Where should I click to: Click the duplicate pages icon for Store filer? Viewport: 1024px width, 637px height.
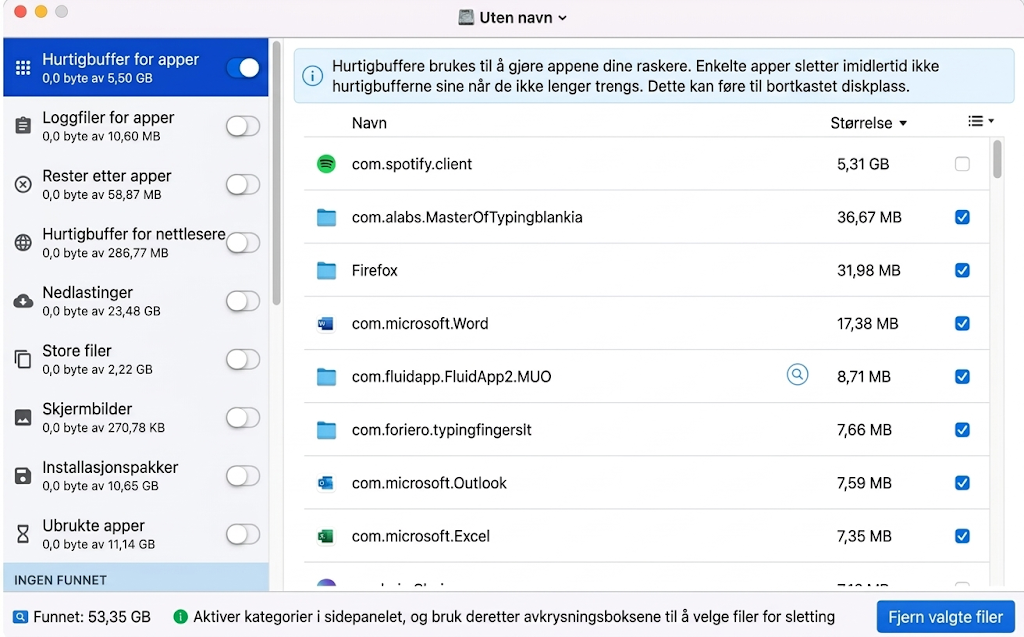[23, 359]
